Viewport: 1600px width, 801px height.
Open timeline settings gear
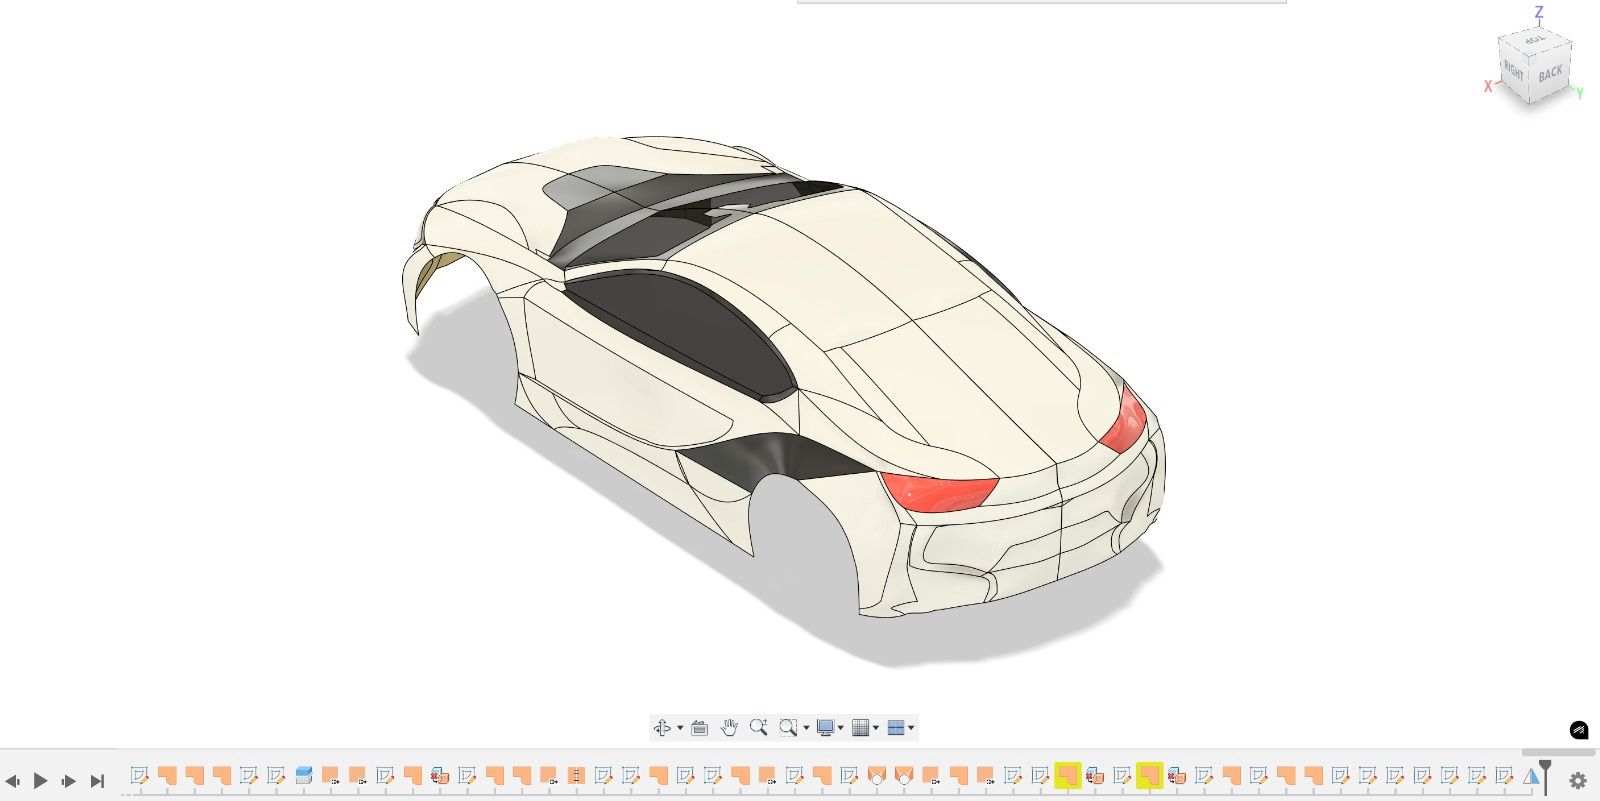point(1578,780)
